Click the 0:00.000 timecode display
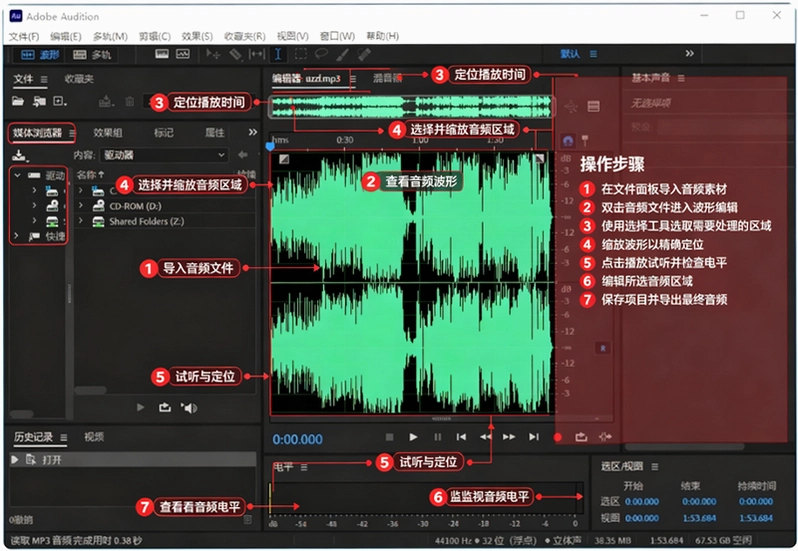This screenshot has height=551, width=798. point(297,439)
